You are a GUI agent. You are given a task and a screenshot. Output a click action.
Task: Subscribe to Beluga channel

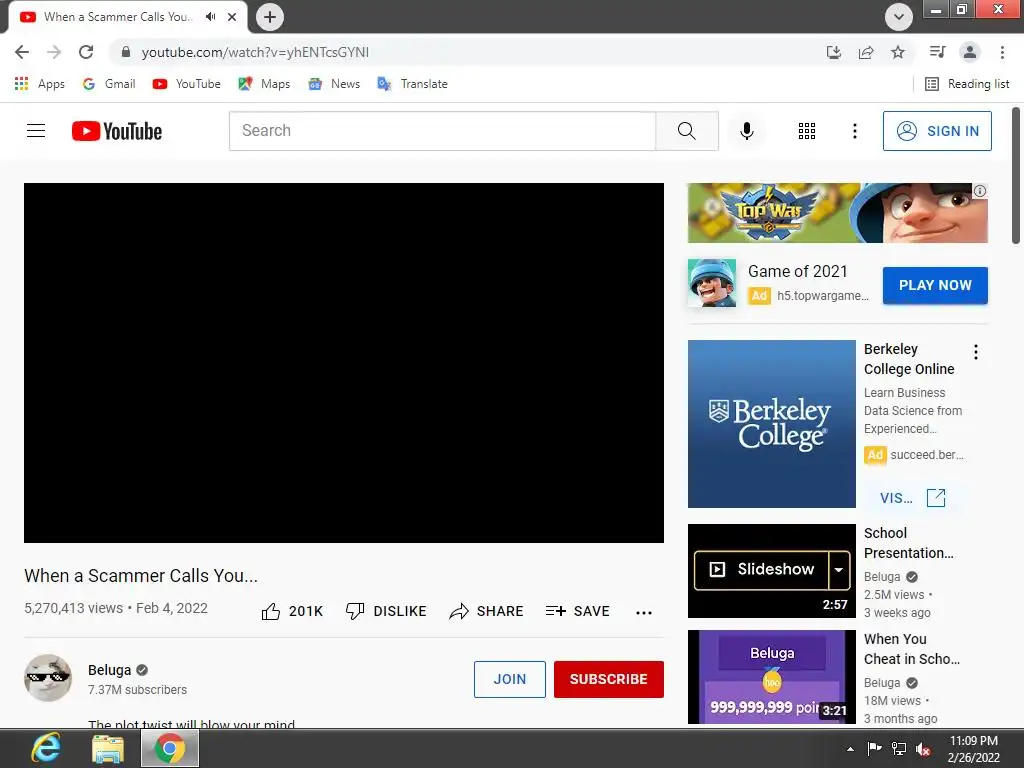(609, 679)
